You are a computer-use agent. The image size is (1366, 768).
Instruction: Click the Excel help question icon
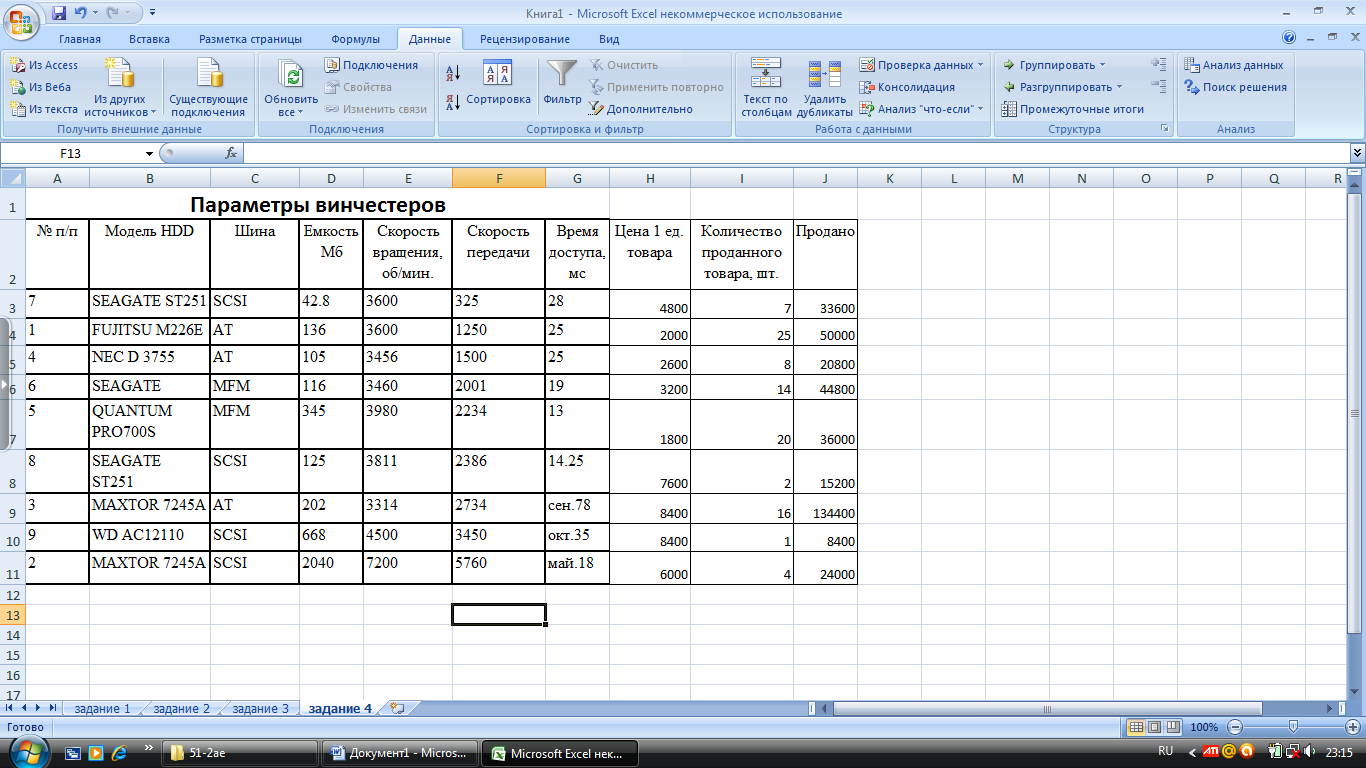(1289, 38)
